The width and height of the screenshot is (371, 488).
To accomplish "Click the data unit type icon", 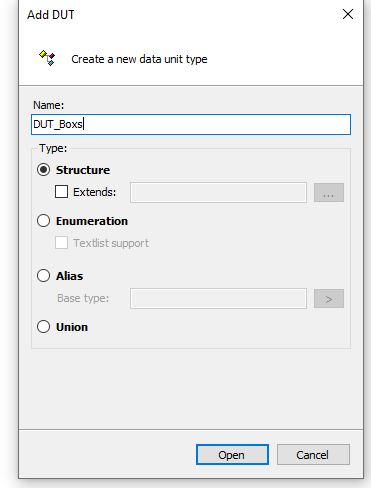I will (x=47, y=58).
